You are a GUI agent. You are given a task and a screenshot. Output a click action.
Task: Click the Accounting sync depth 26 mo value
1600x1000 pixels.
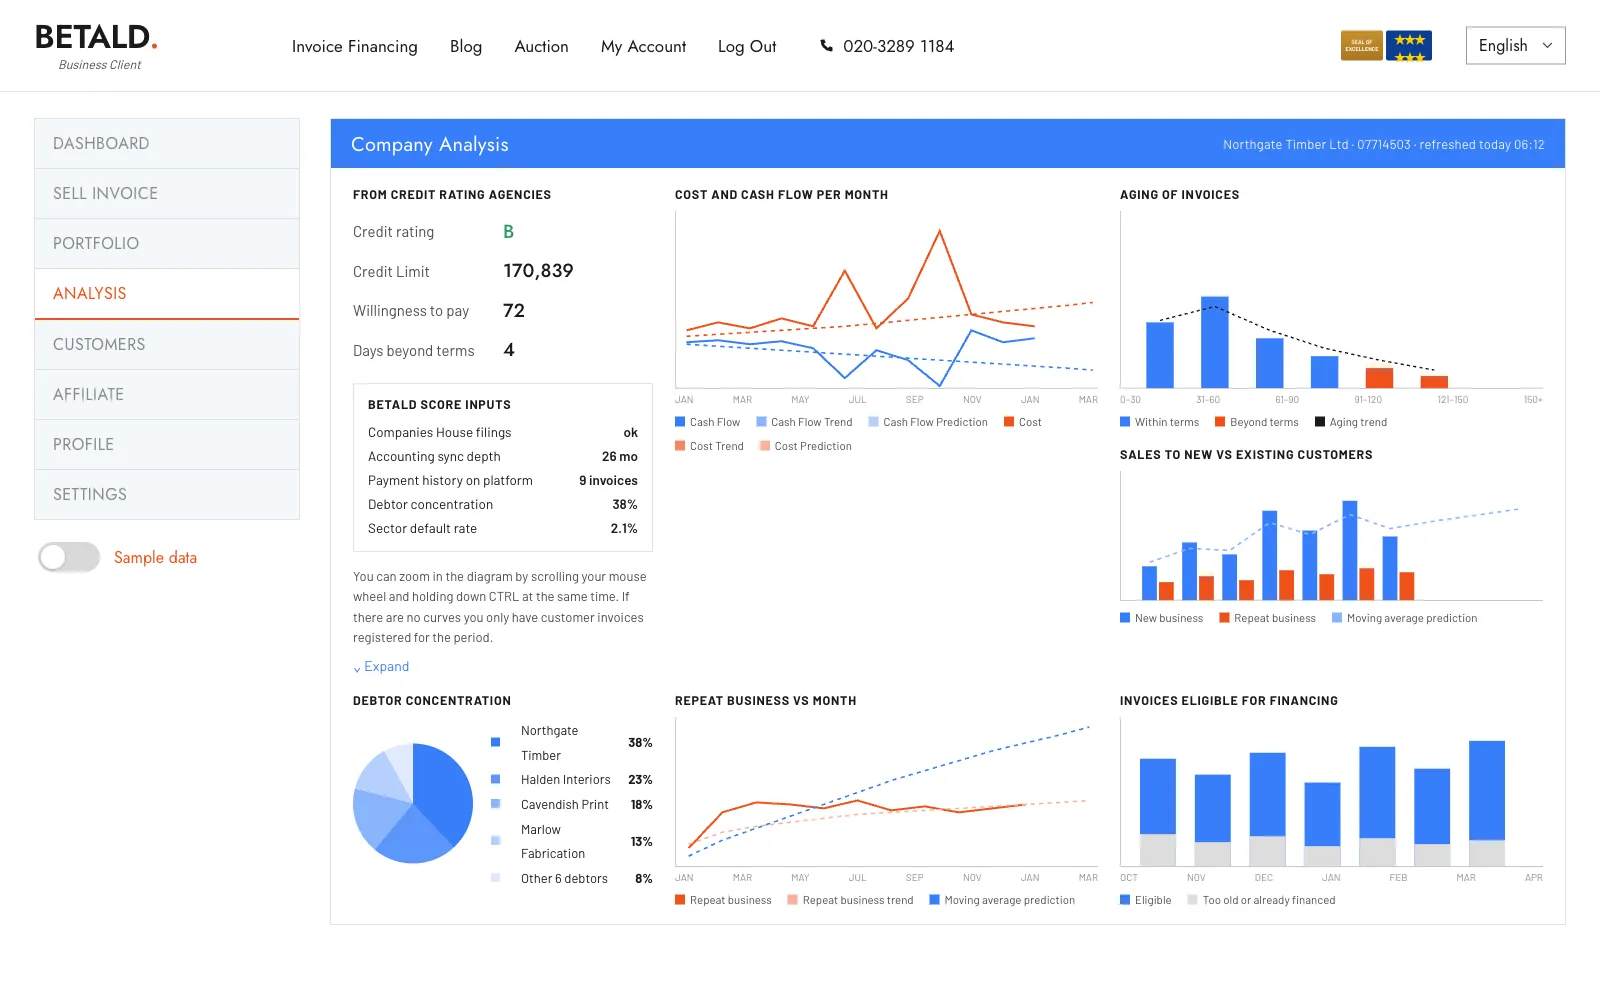click(x=620, y=457)
